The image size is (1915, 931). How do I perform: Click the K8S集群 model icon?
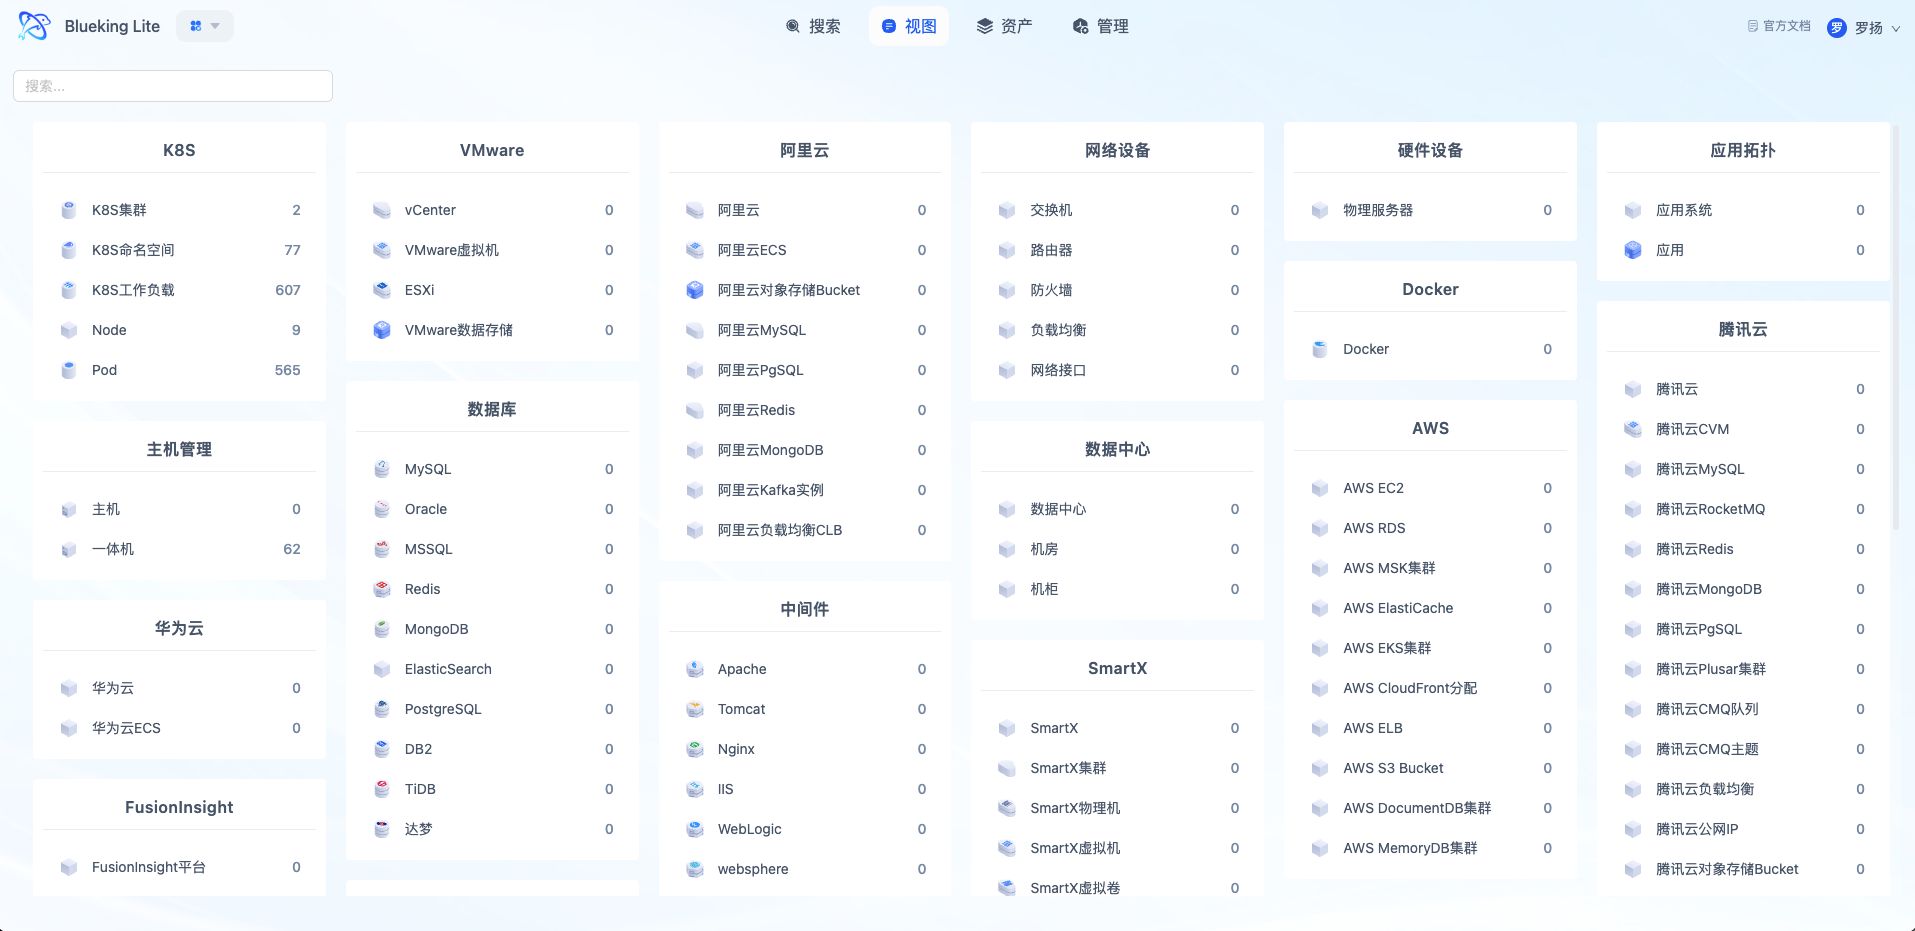[69, 210]
